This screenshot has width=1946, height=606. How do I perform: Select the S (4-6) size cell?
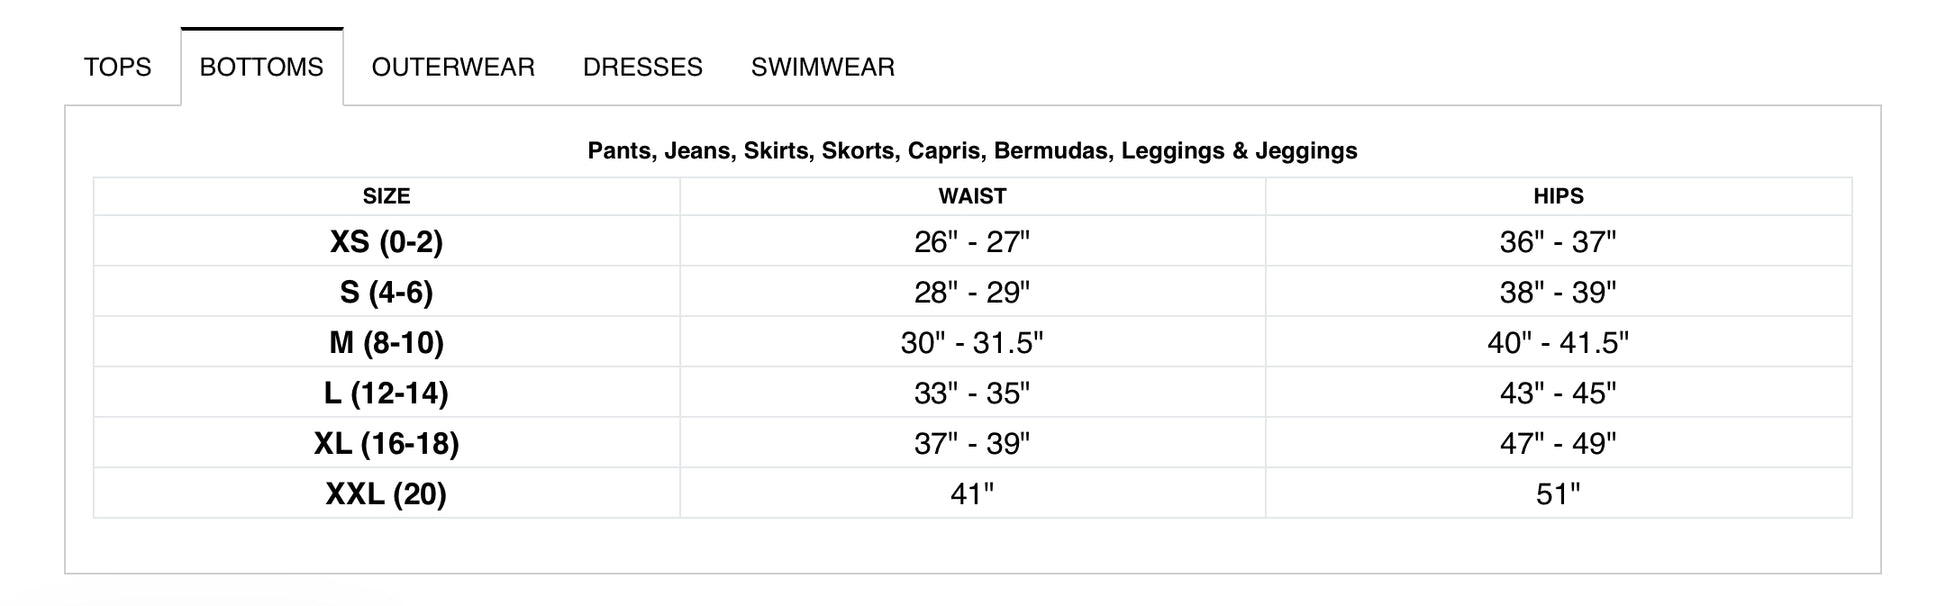tap(387, 292)
